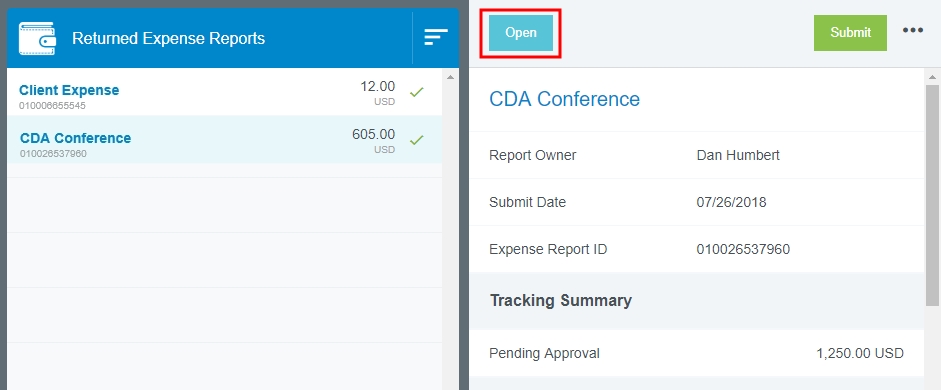Select the CDA Conference list item
This screenshot has height=390, width=941.
pyautogui.click(x=224, y=139)
